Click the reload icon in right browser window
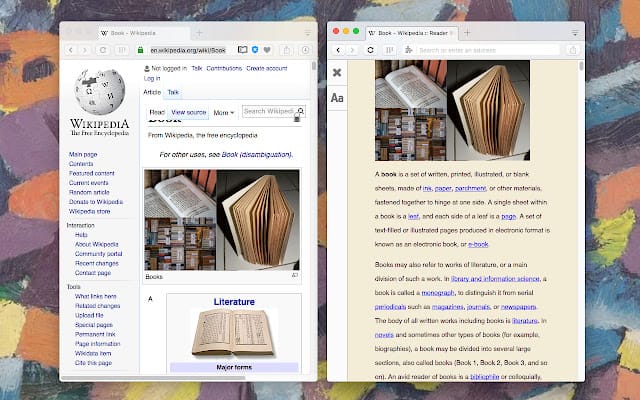 pyautogui.click(x=371, y=49)
